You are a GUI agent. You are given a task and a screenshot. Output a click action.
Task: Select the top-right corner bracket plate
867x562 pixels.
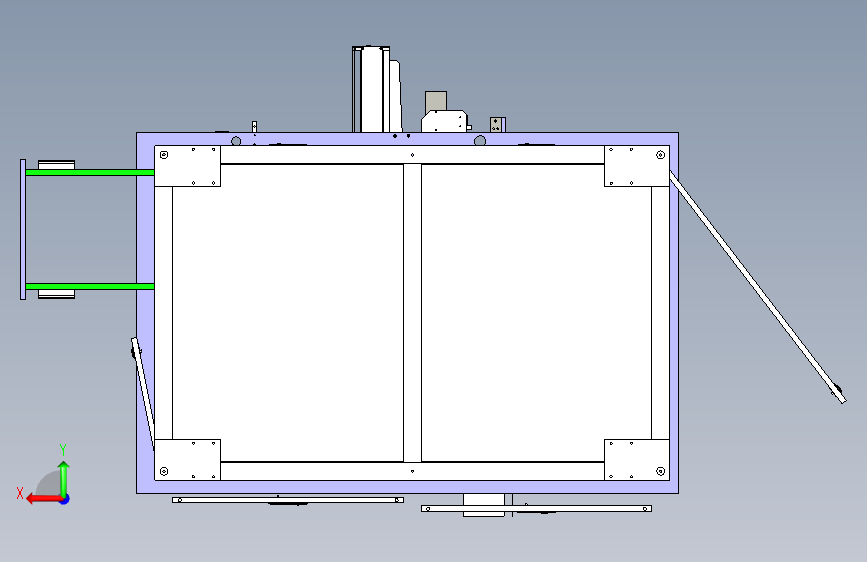(x=637, y=166)
